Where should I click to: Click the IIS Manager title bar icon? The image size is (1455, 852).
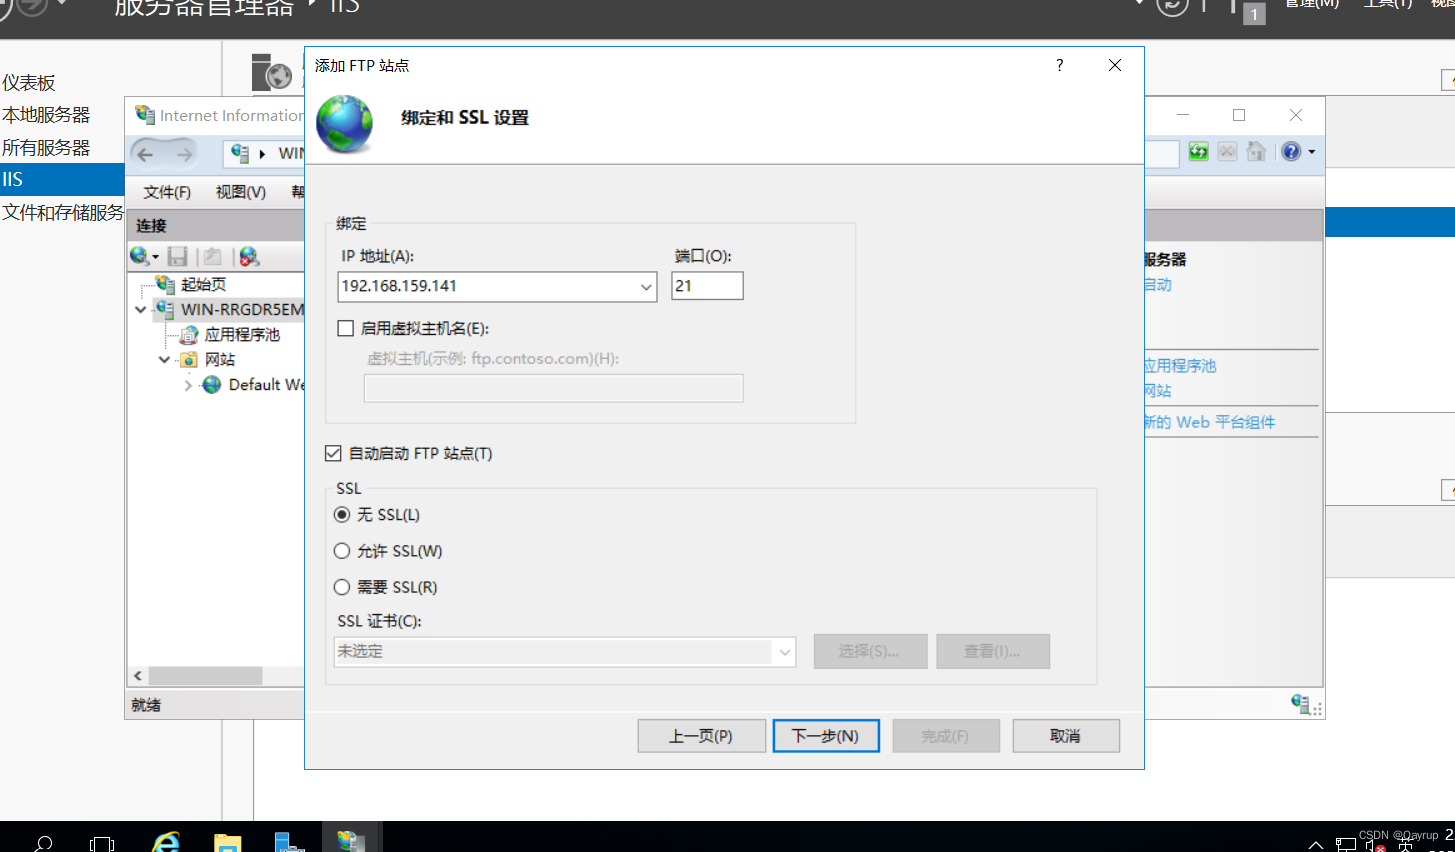[145, 115]
